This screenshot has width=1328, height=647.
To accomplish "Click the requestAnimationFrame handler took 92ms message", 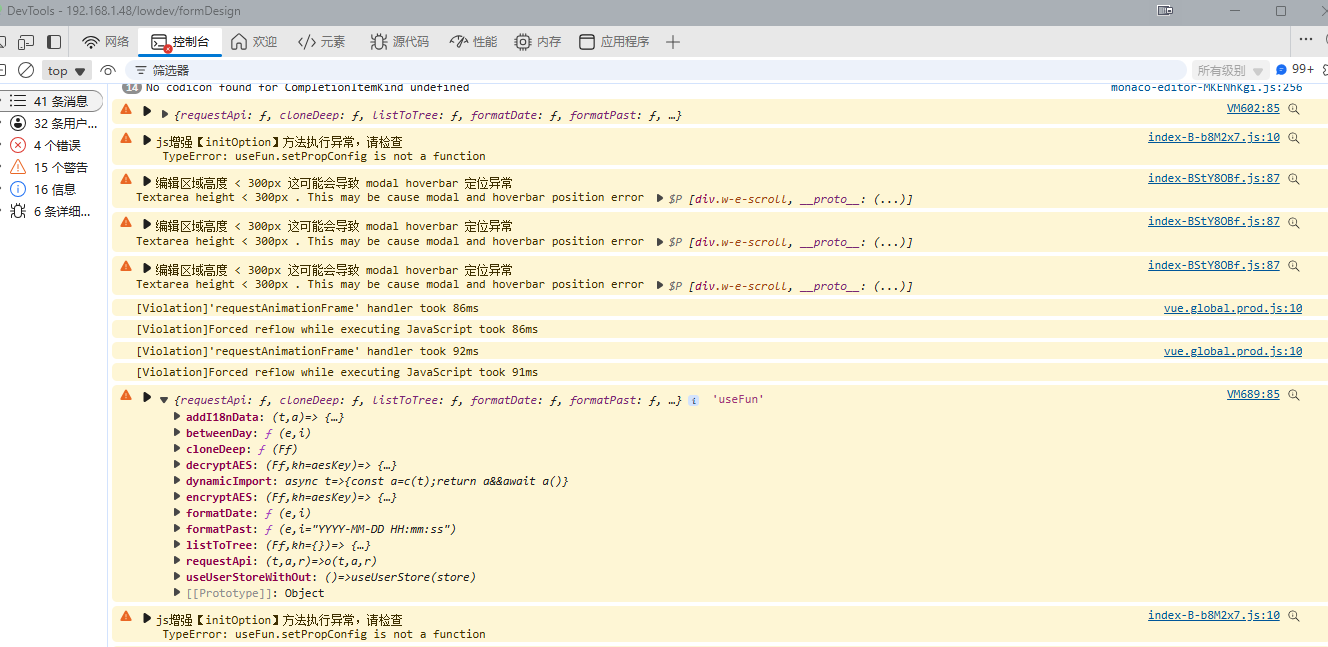I will (307, 351).
